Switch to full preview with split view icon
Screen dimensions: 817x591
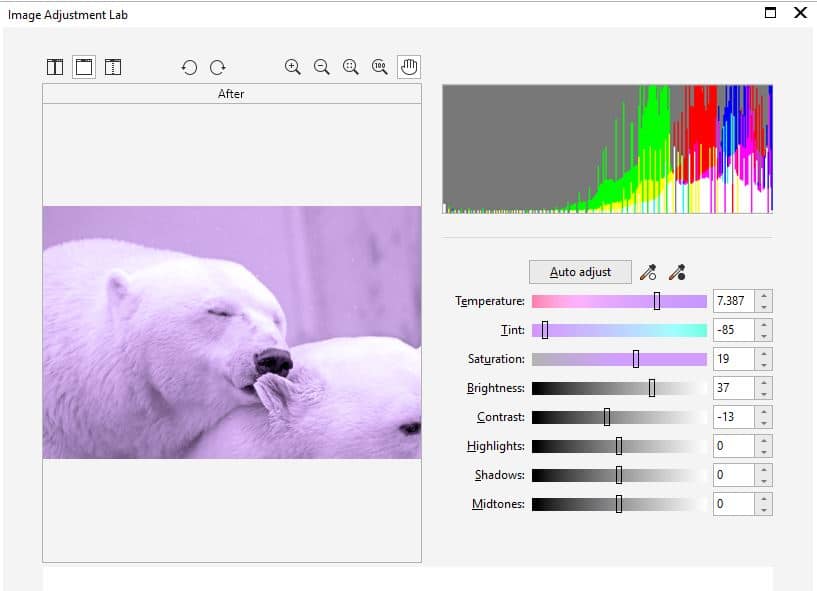click(x=55, y=67)
